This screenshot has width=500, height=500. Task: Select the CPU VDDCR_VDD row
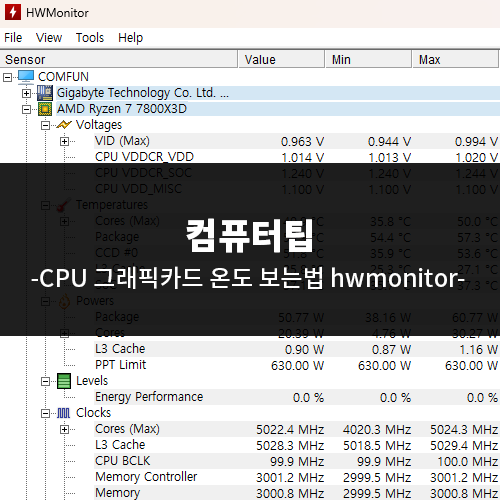click(297, 157)
